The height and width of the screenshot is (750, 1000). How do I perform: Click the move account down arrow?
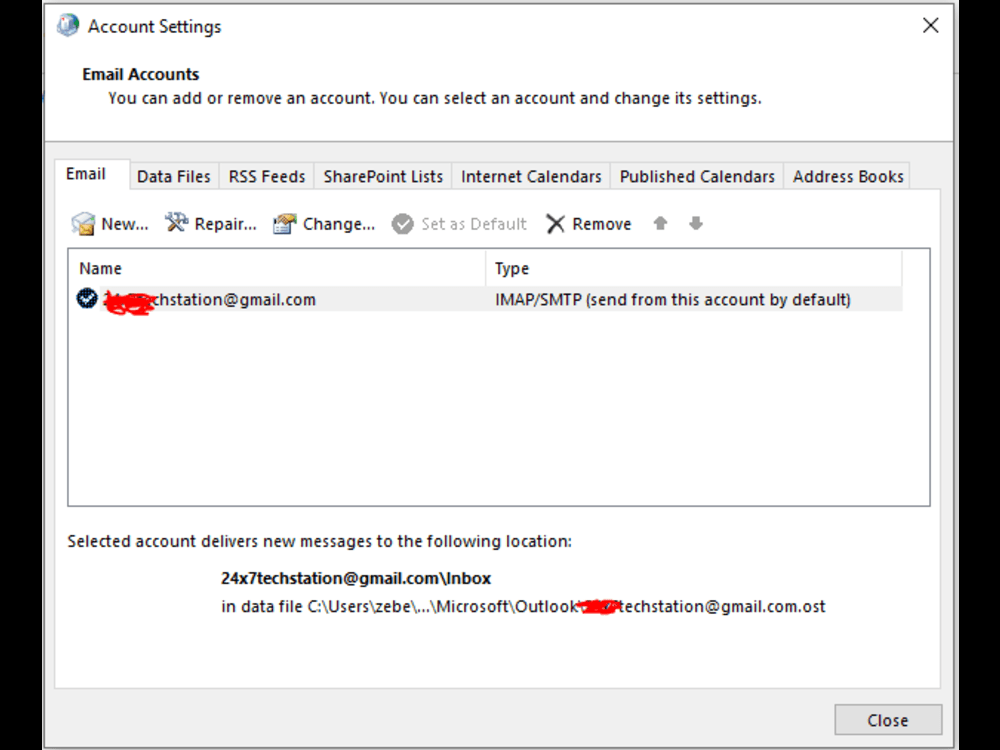coord(695,223)
